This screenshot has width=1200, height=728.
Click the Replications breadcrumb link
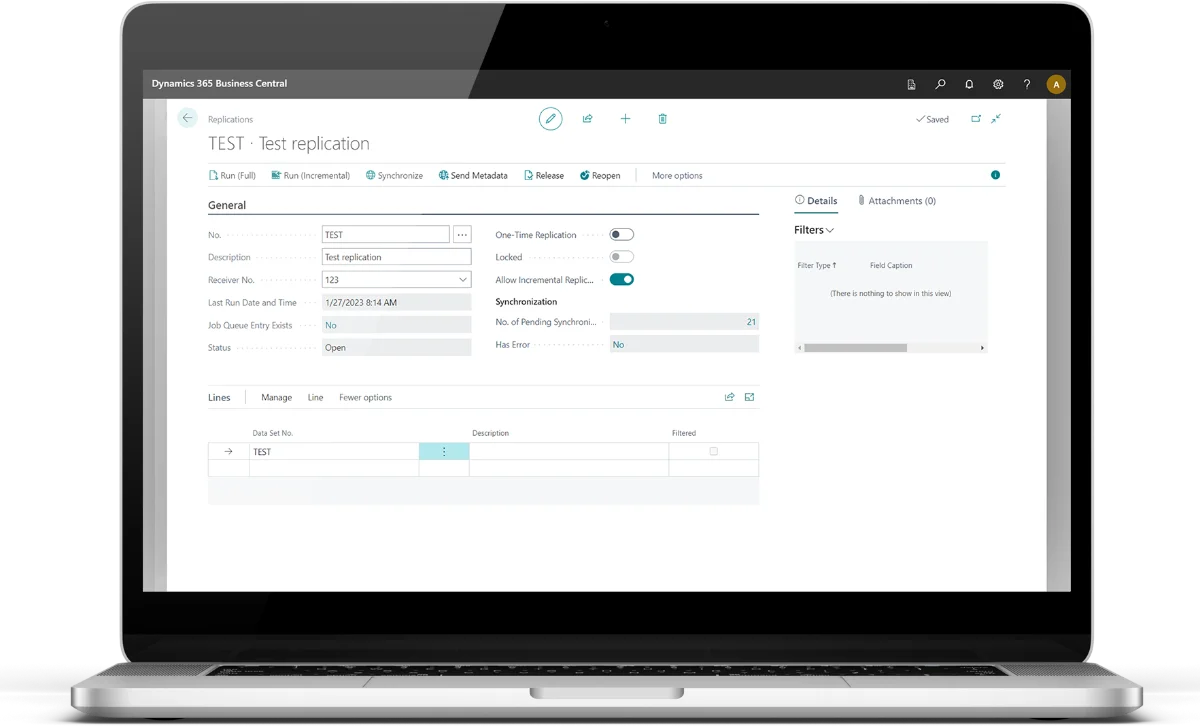(230, 120)
